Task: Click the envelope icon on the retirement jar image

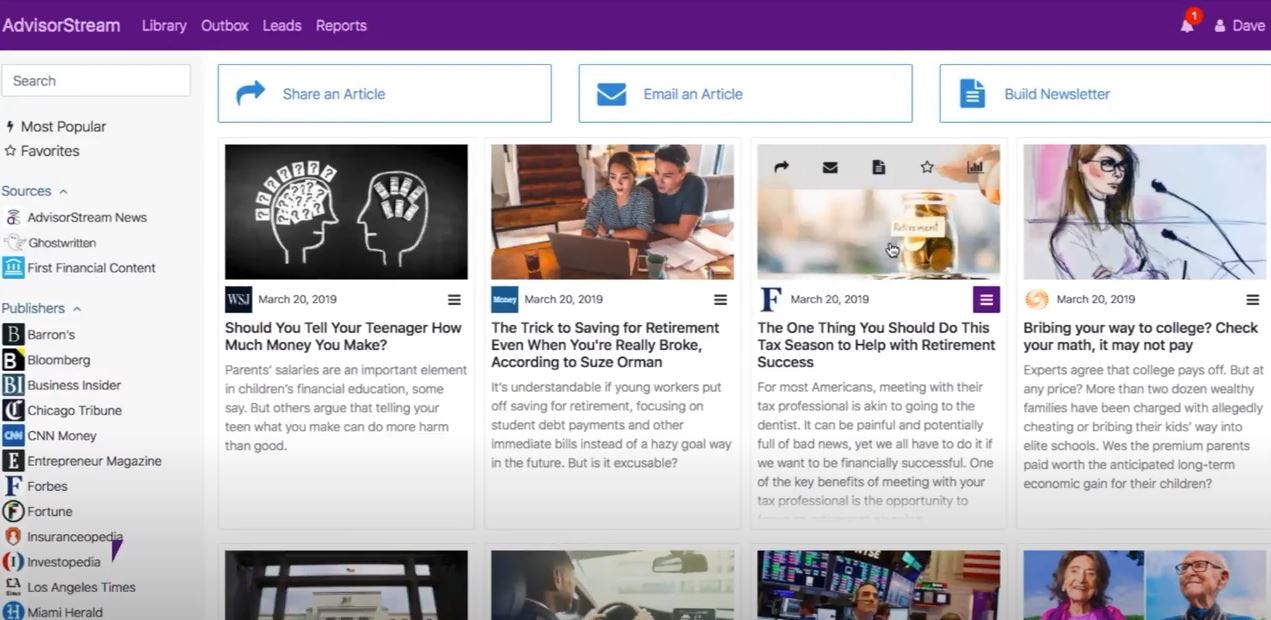Action: [830, 167]
